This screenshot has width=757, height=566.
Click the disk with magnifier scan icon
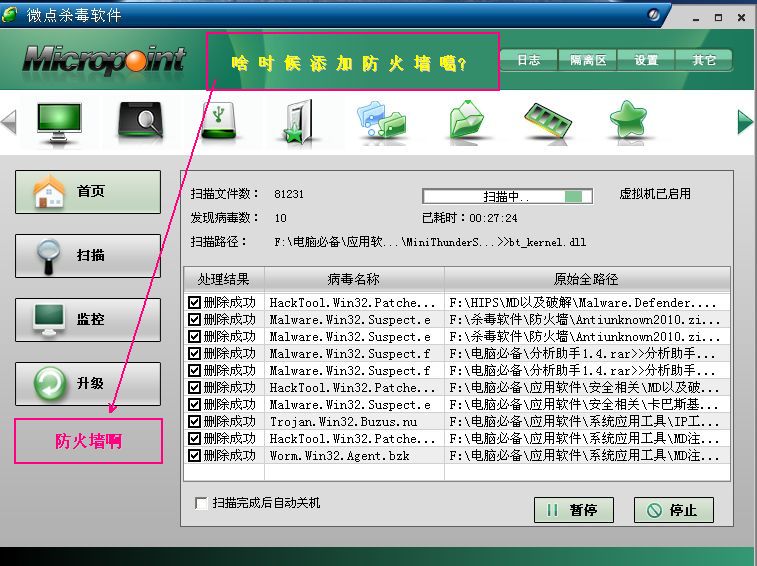[x=139, y=121]
